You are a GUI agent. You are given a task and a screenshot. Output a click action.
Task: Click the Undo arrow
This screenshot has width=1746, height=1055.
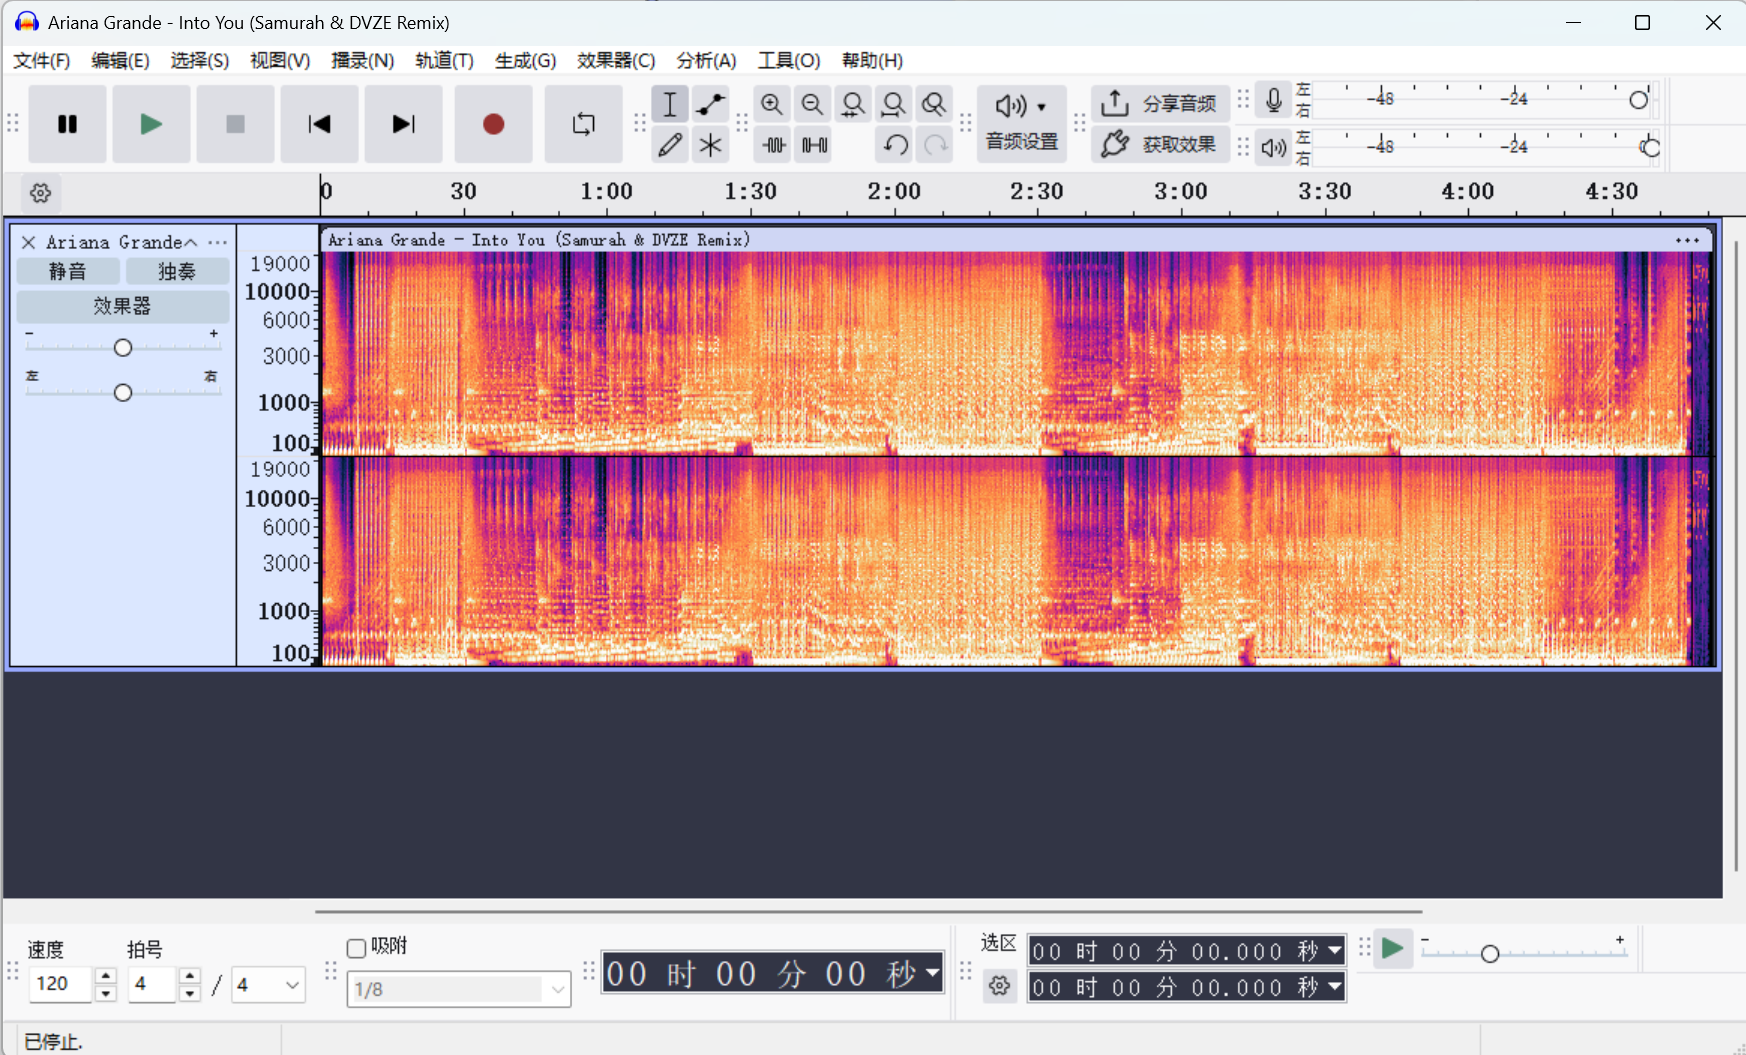(x=895, y=145)
